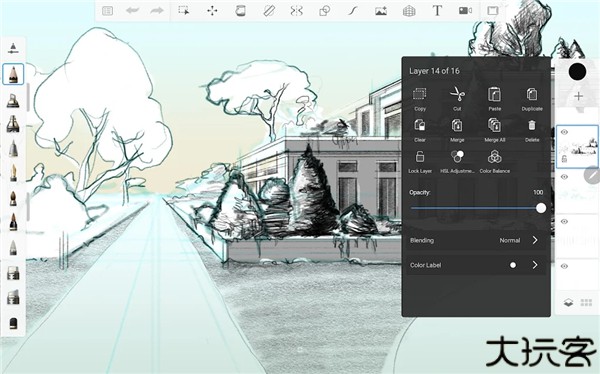Merge All layers
This screenshot has width=600, height=374.
click(x=494, y=130)
